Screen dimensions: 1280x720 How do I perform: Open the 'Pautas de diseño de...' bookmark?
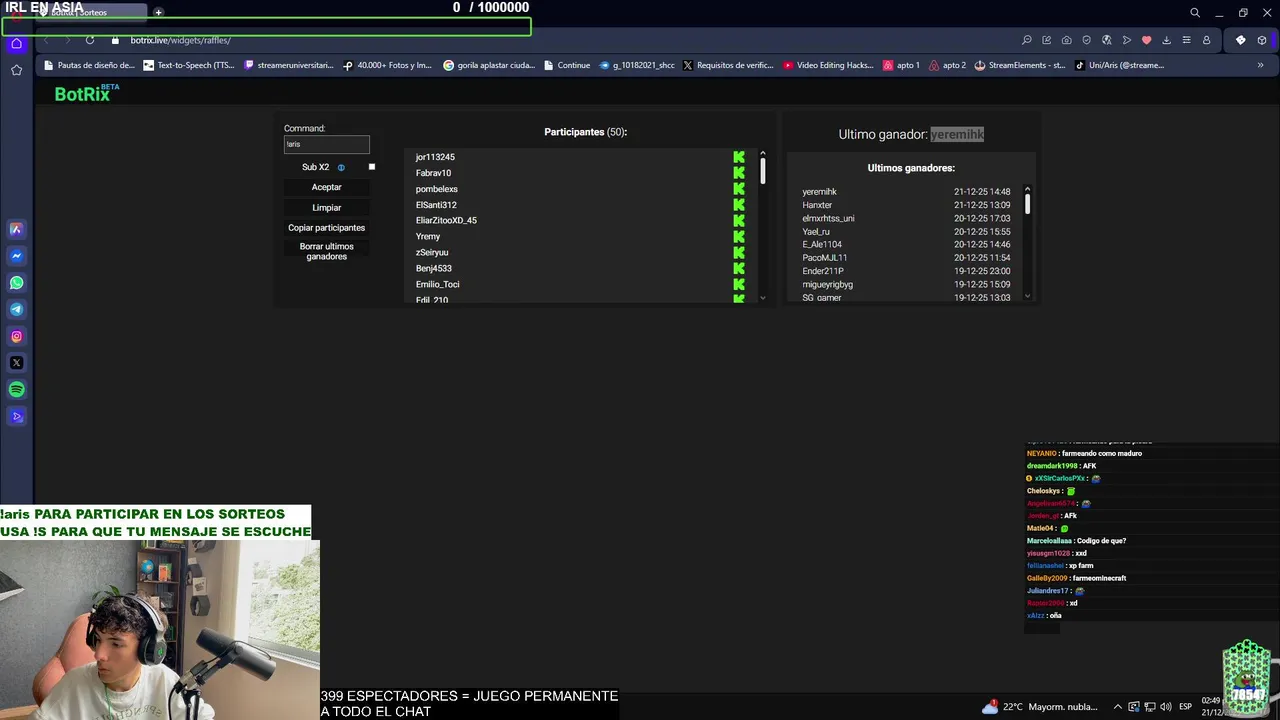(88, 65)
